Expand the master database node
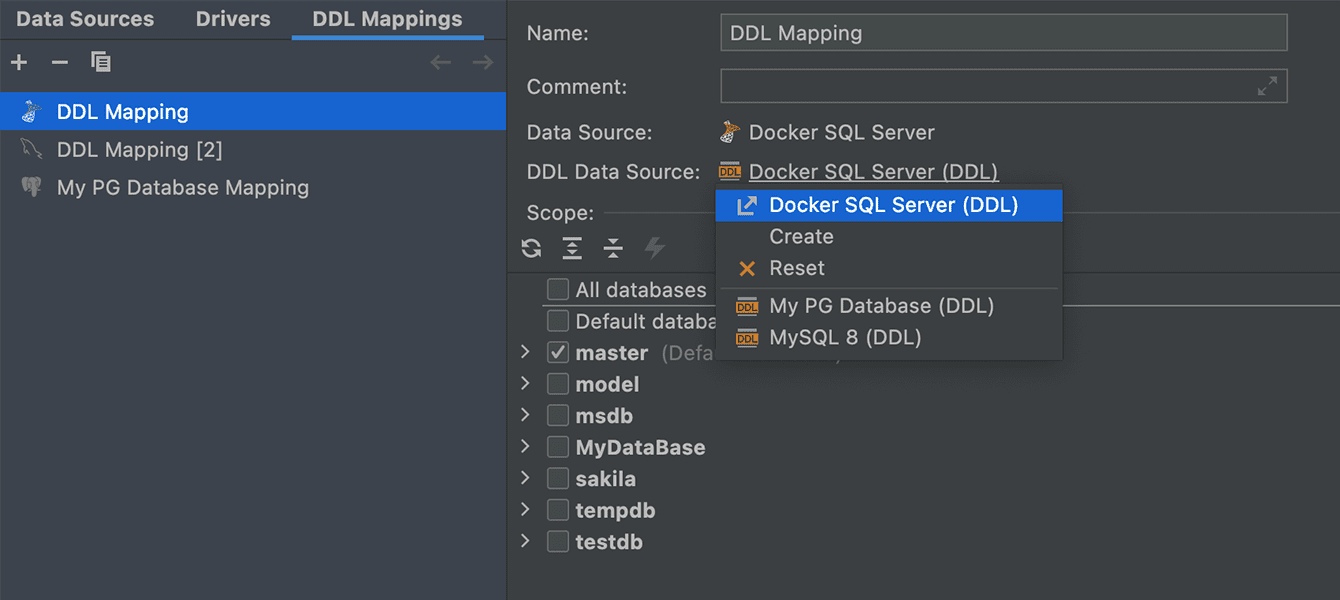The image size is (1340, 600). coord(526,352)
